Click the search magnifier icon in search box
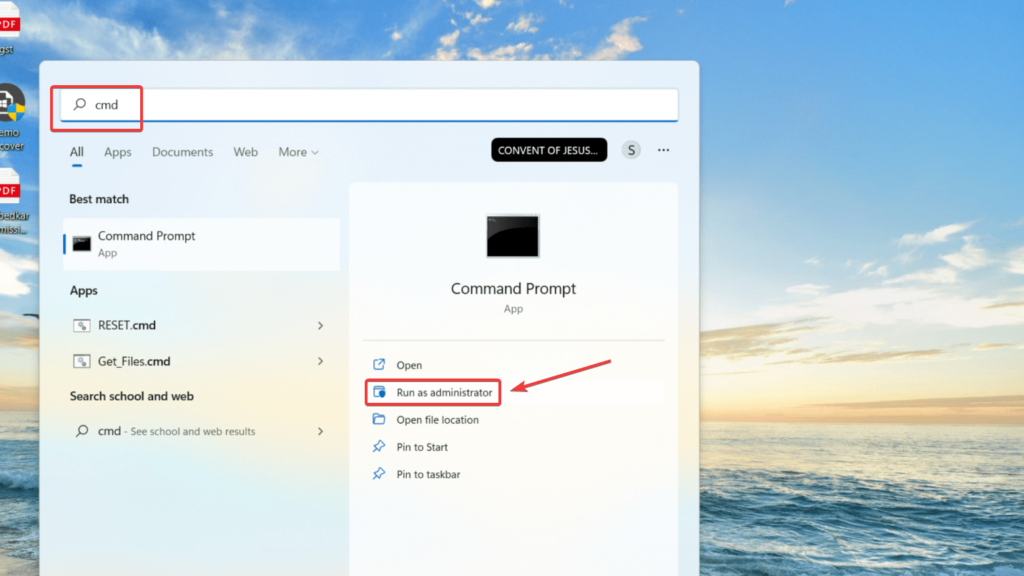This screenshot has height=576, width=1024. (80, 104)
